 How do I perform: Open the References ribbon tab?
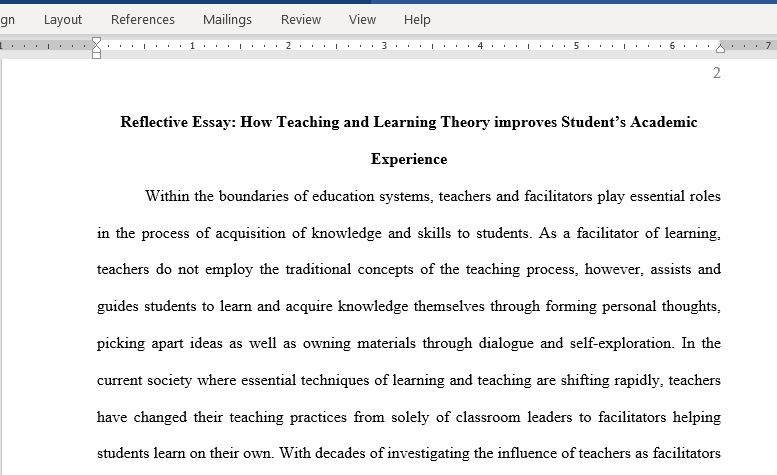(143, 20)
